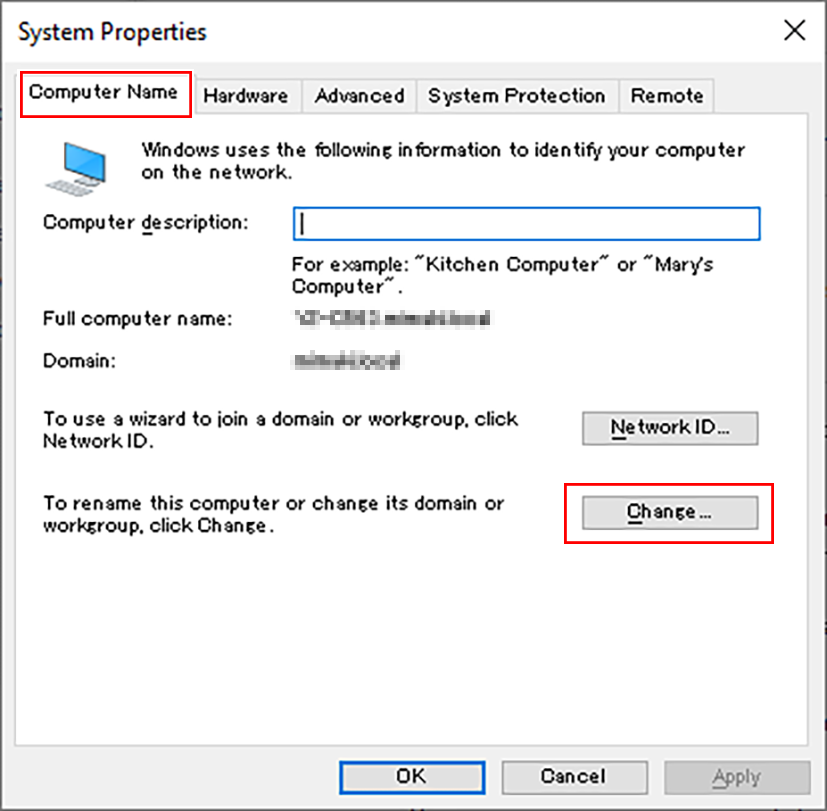Click the Network ID wizard instruction text
The height and width of the screenshot is (811, 827).
coord(278,430)
